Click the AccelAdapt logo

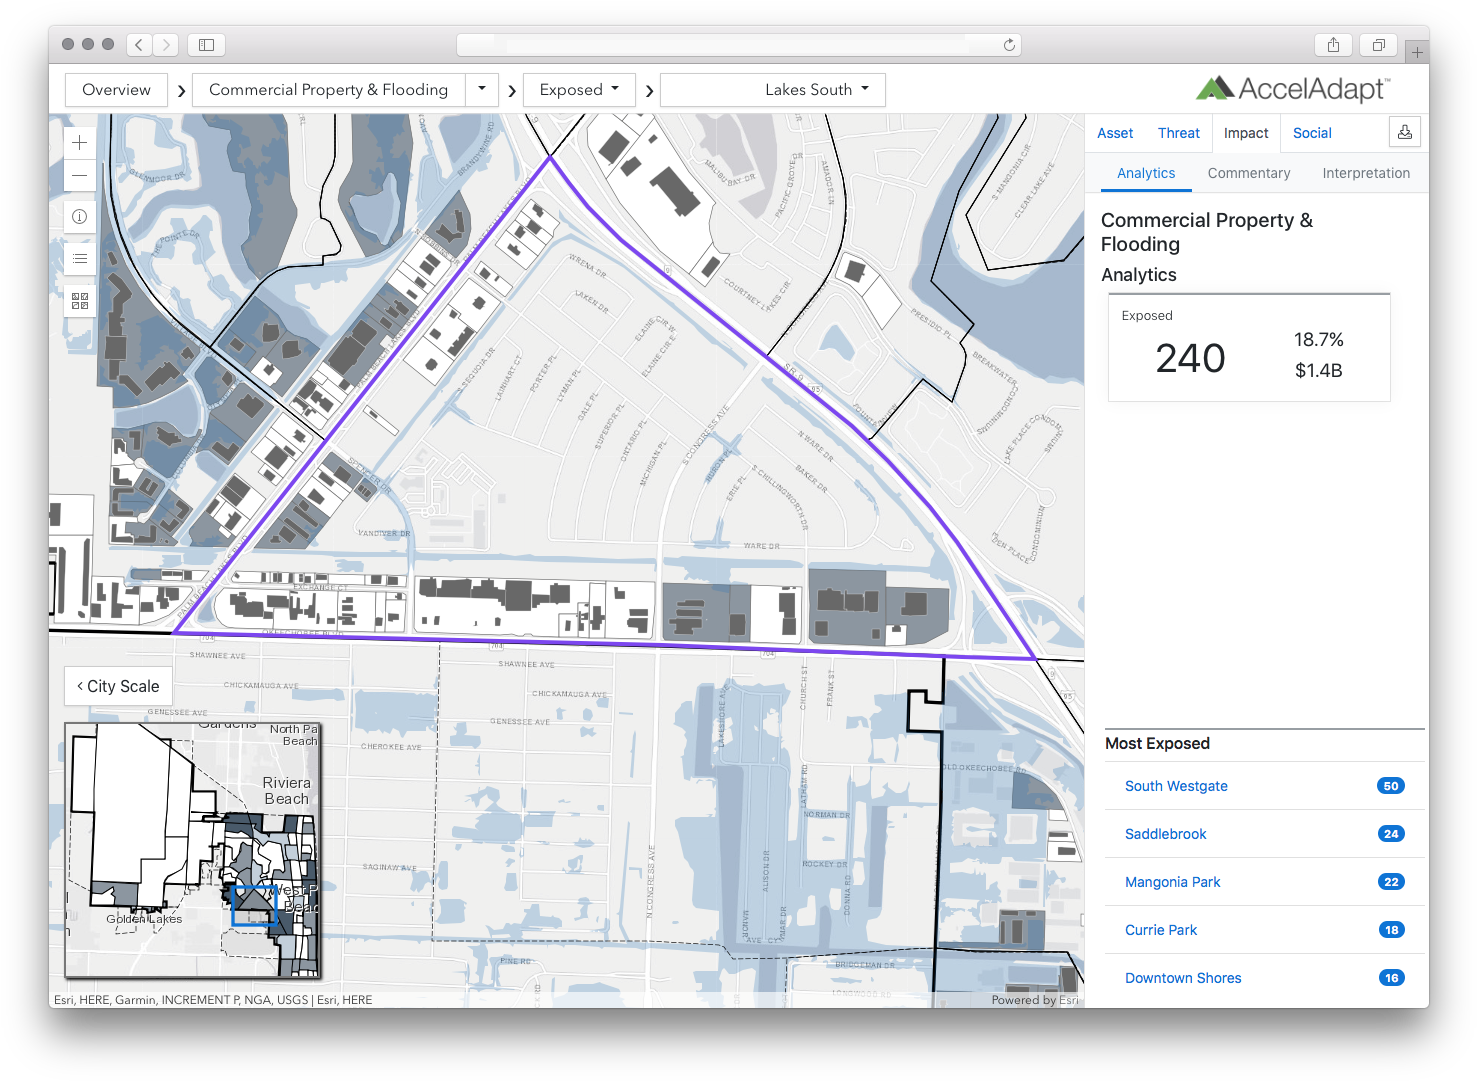tap(1292, 88)
